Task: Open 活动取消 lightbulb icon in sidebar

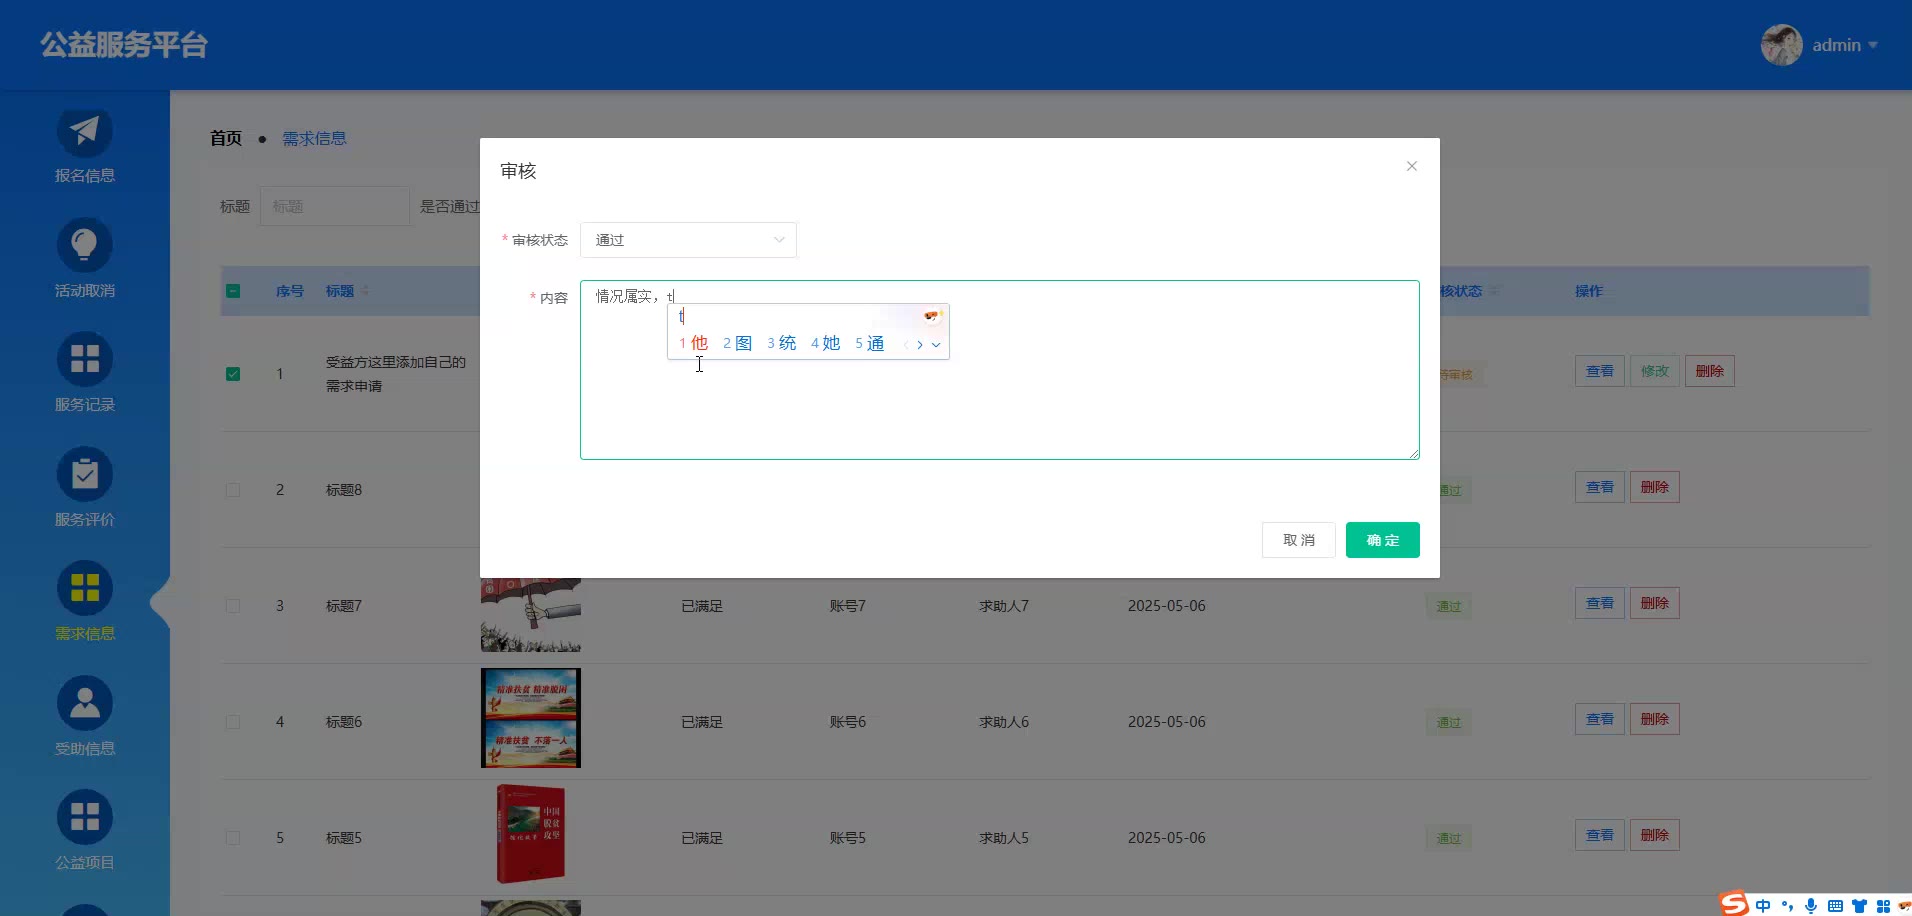Action: [84, 245]
